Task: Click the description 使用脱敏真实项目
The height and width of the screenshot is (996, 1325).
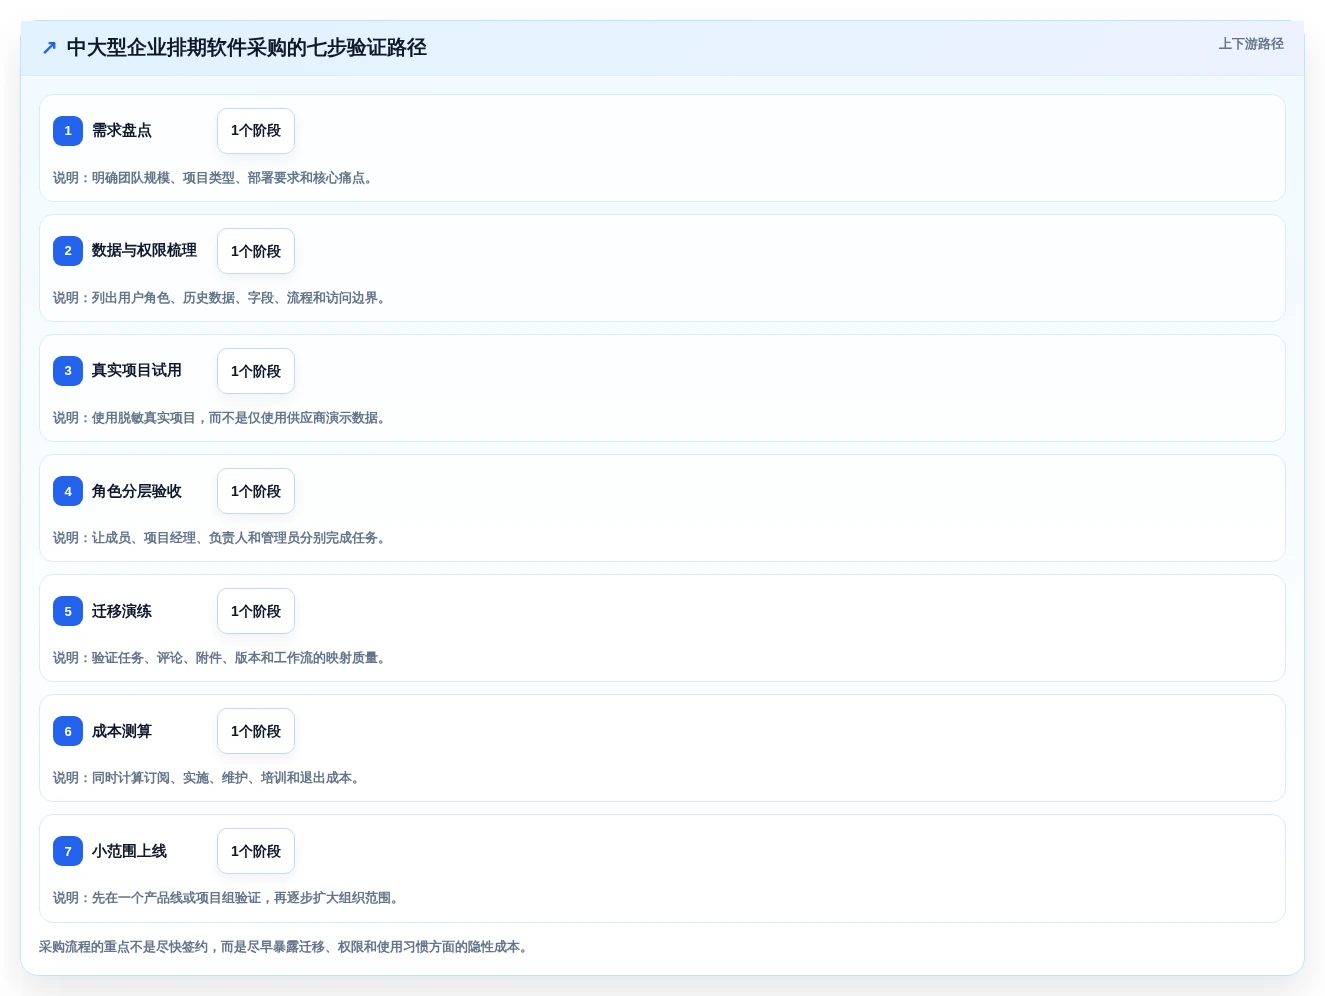Action: click(x=221, y=418)
